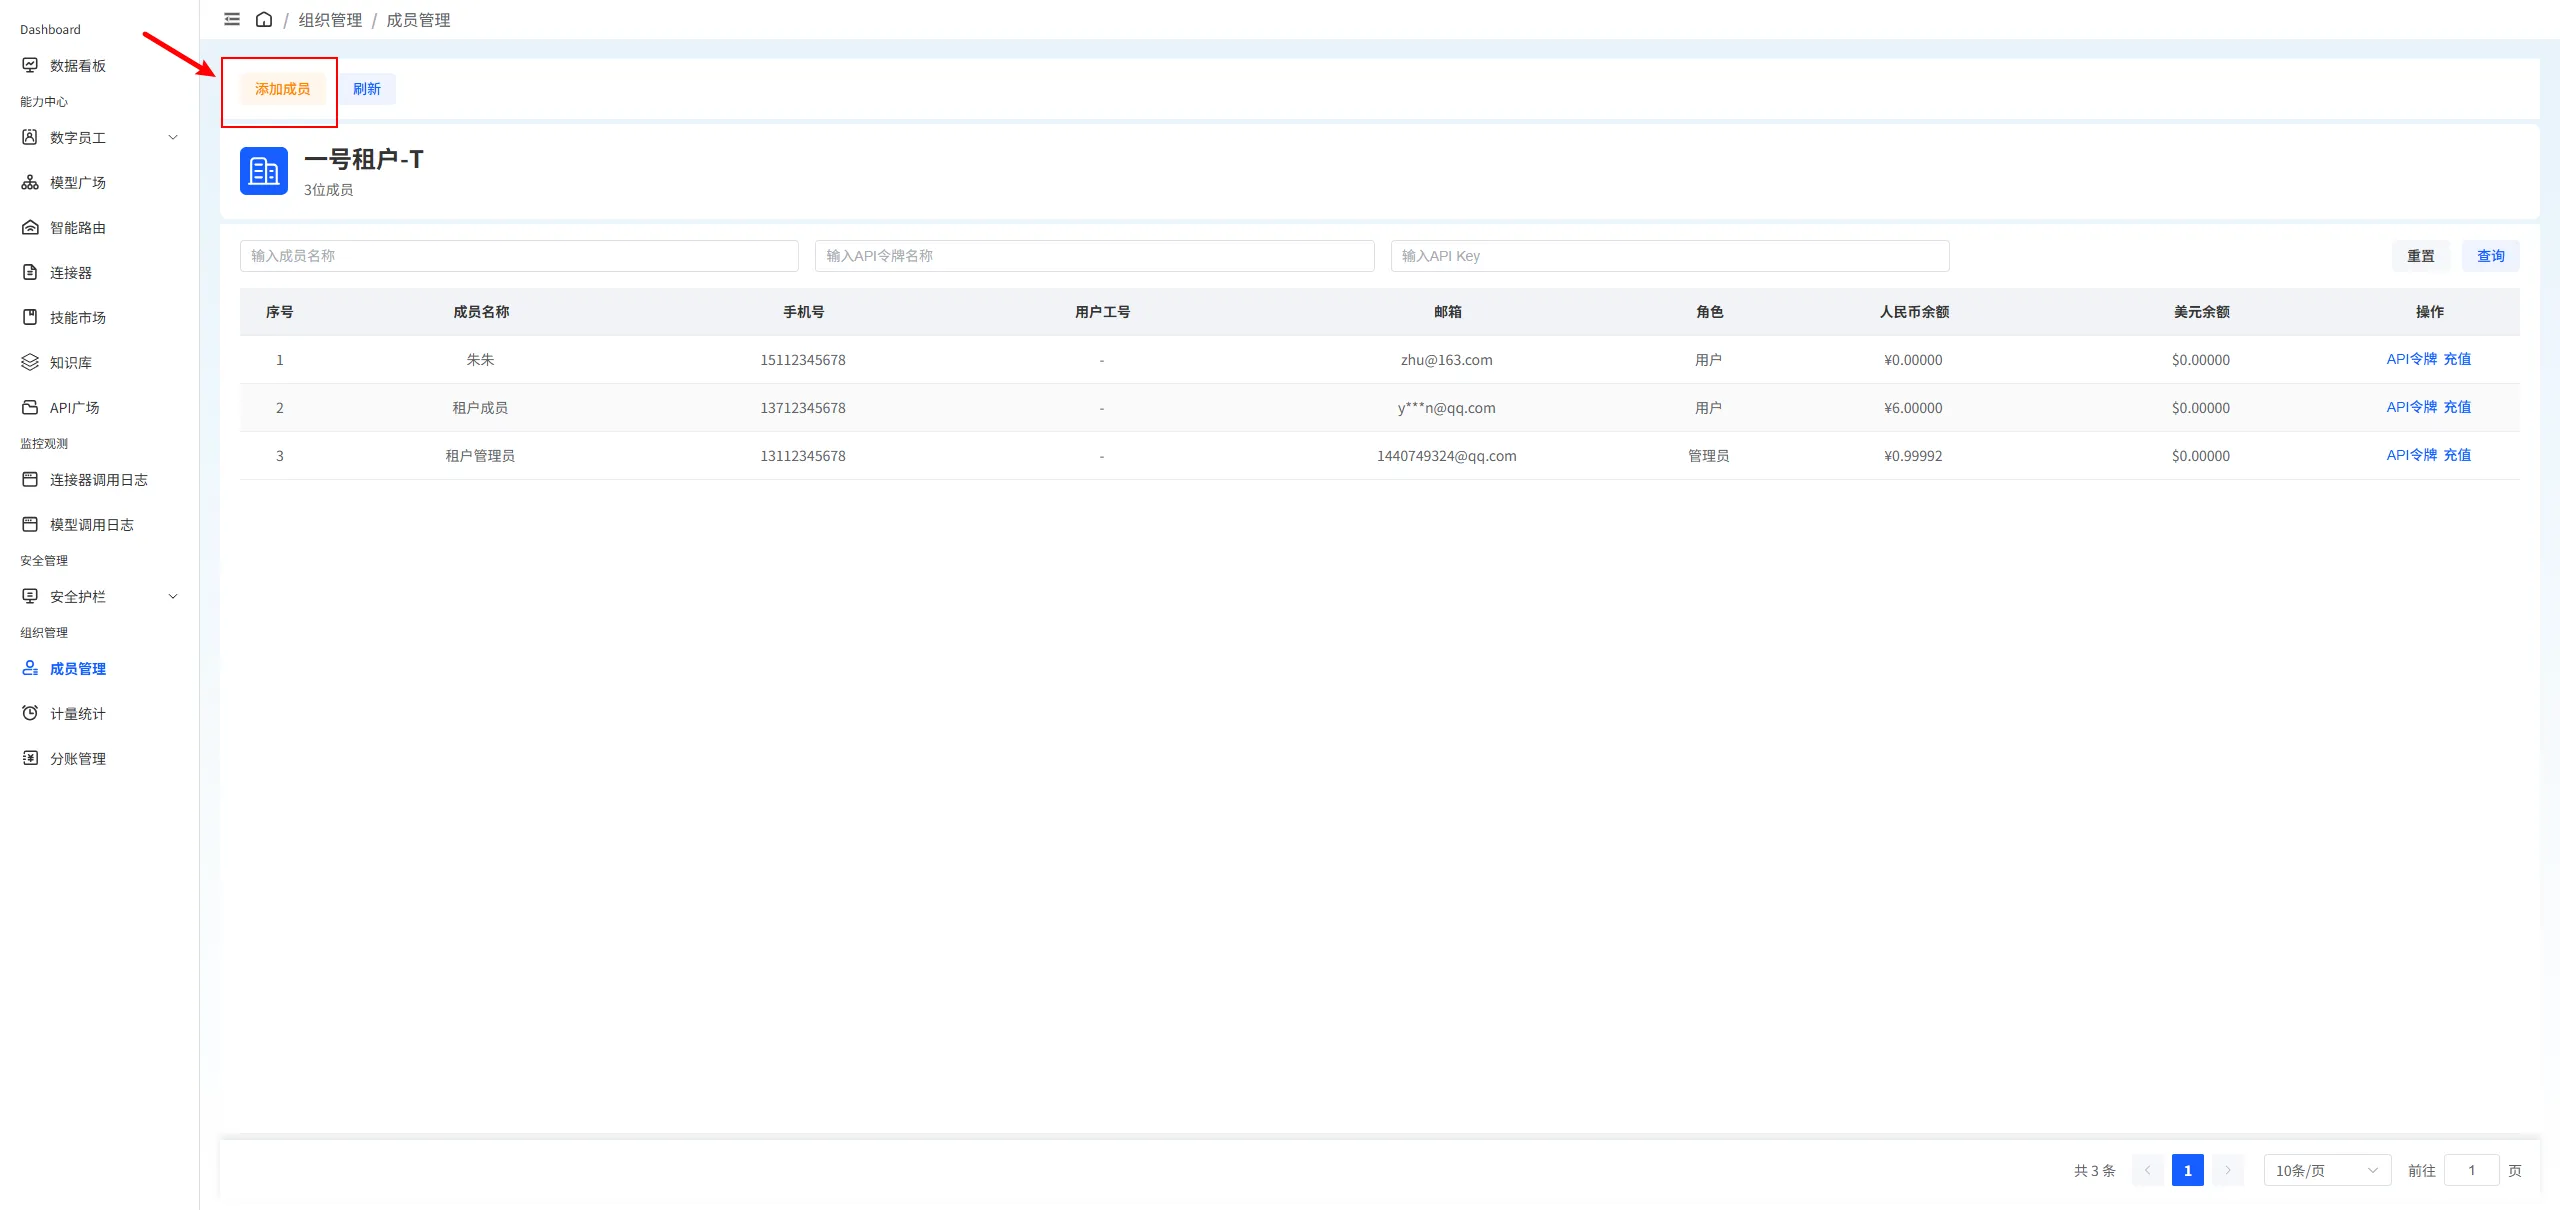2560x1210 pixels.
Task: Click the 成员管理 user icon
Action: pyautogui.click(x=30, y=668)
